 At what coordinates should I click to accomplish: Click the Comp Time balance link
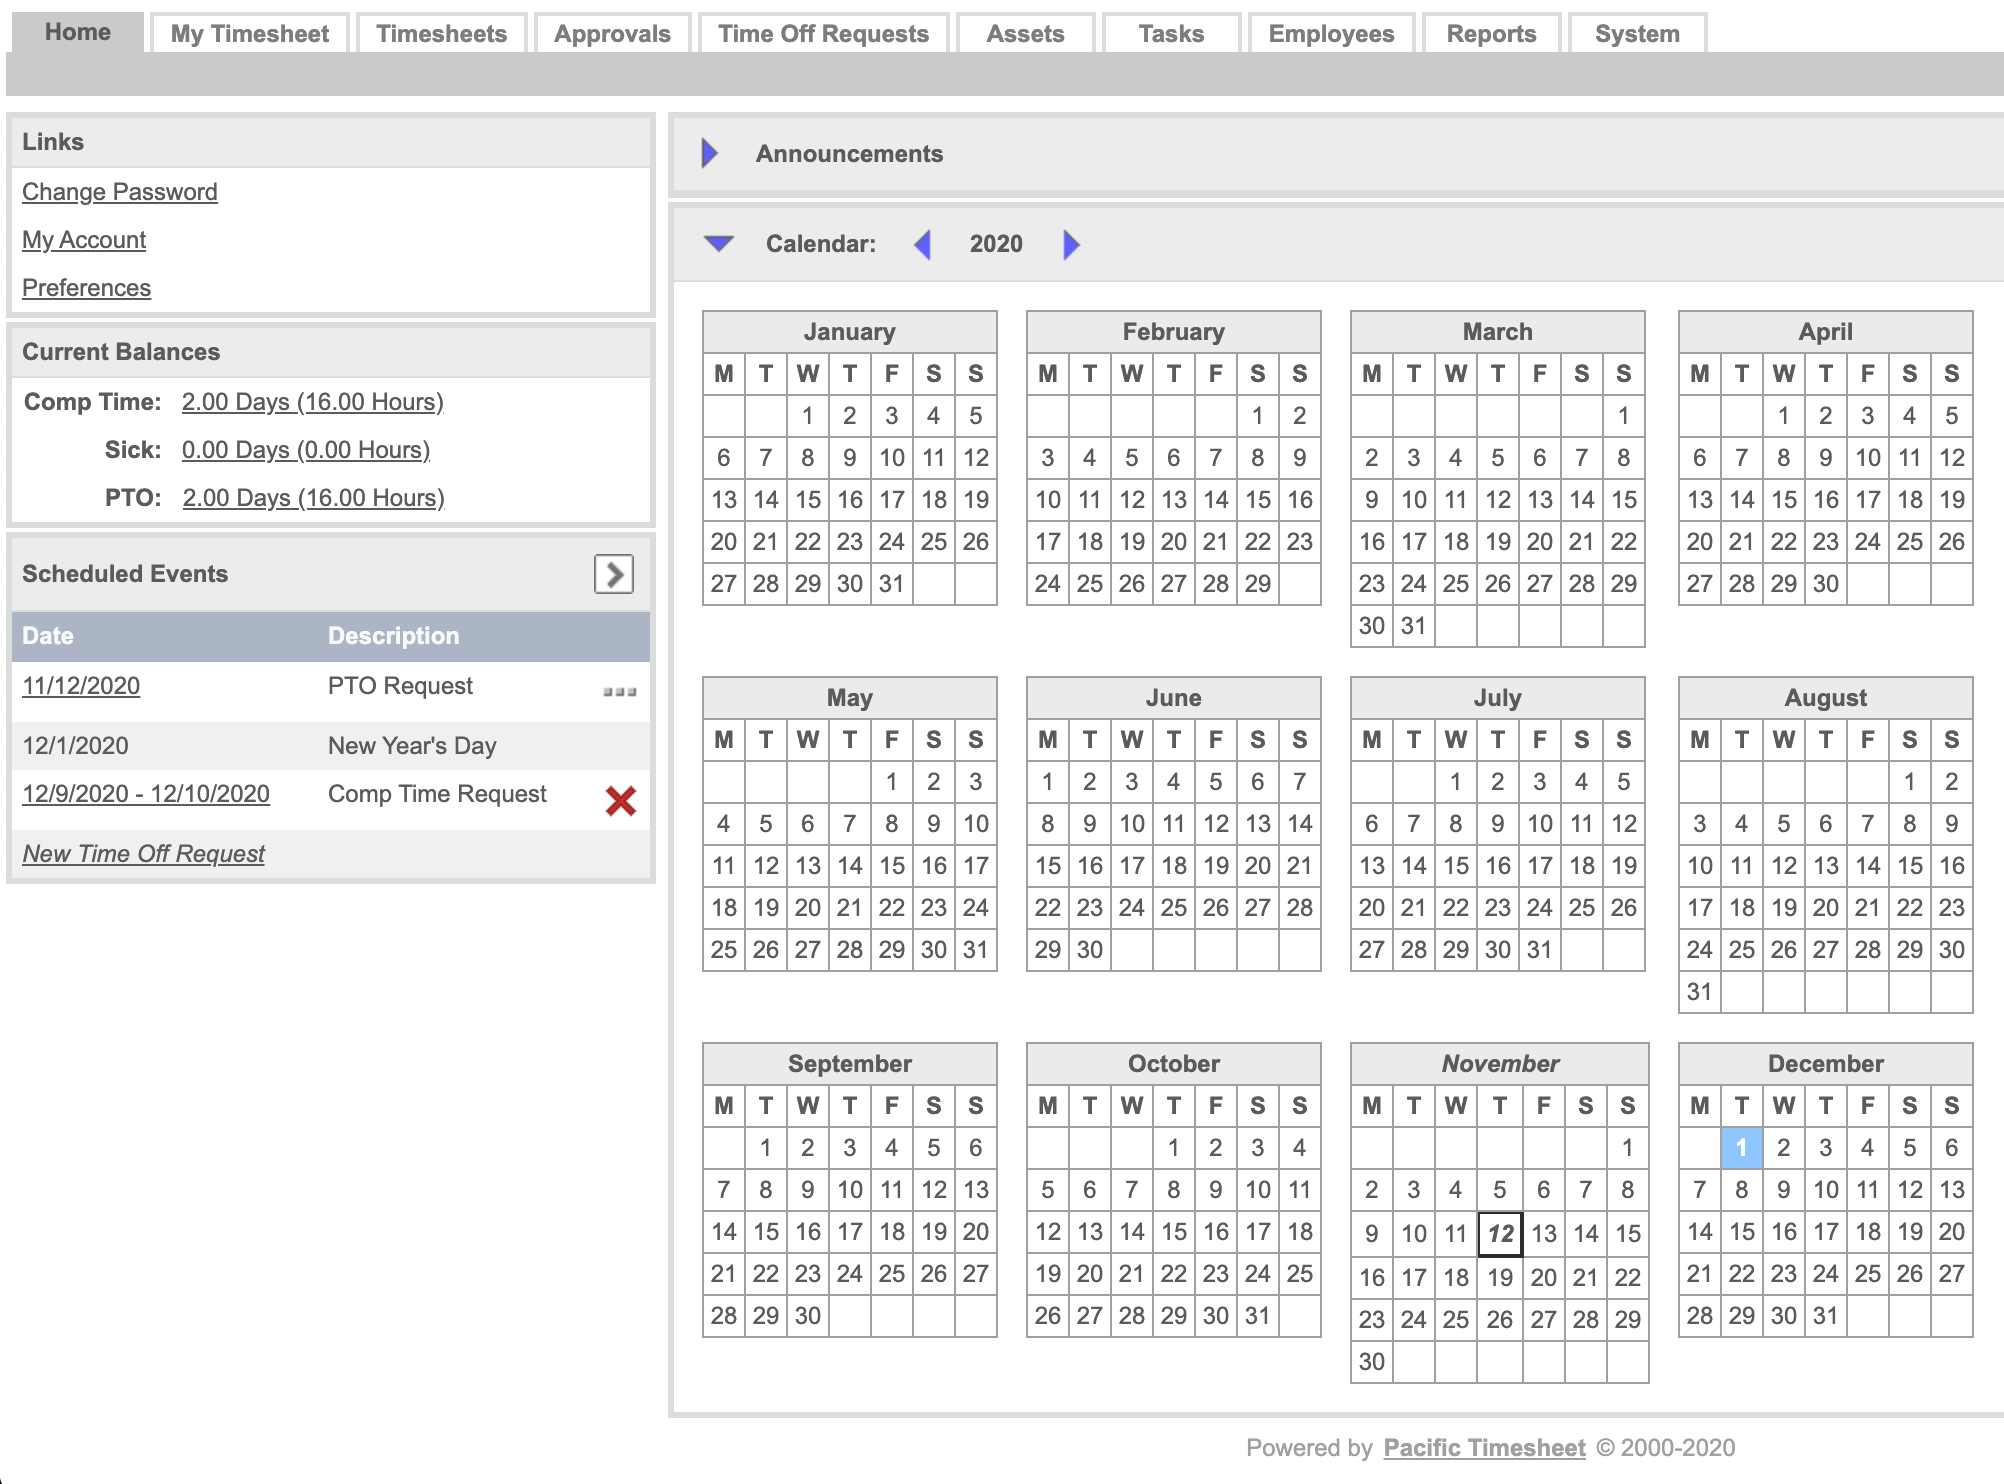pyautogui.click(x=312, y=402)
